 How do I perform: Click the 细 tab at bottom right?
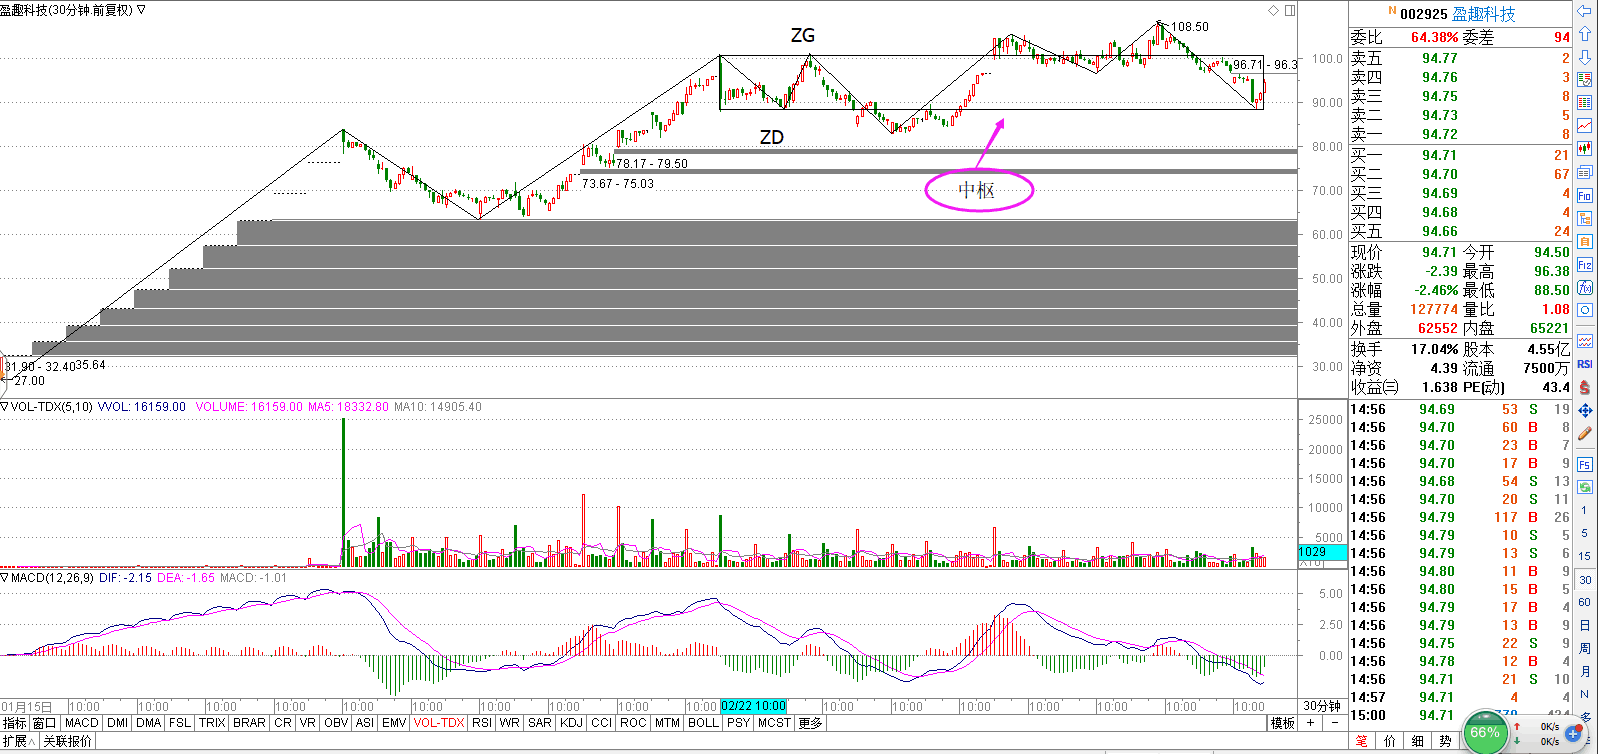click(x=1417, y=741)
